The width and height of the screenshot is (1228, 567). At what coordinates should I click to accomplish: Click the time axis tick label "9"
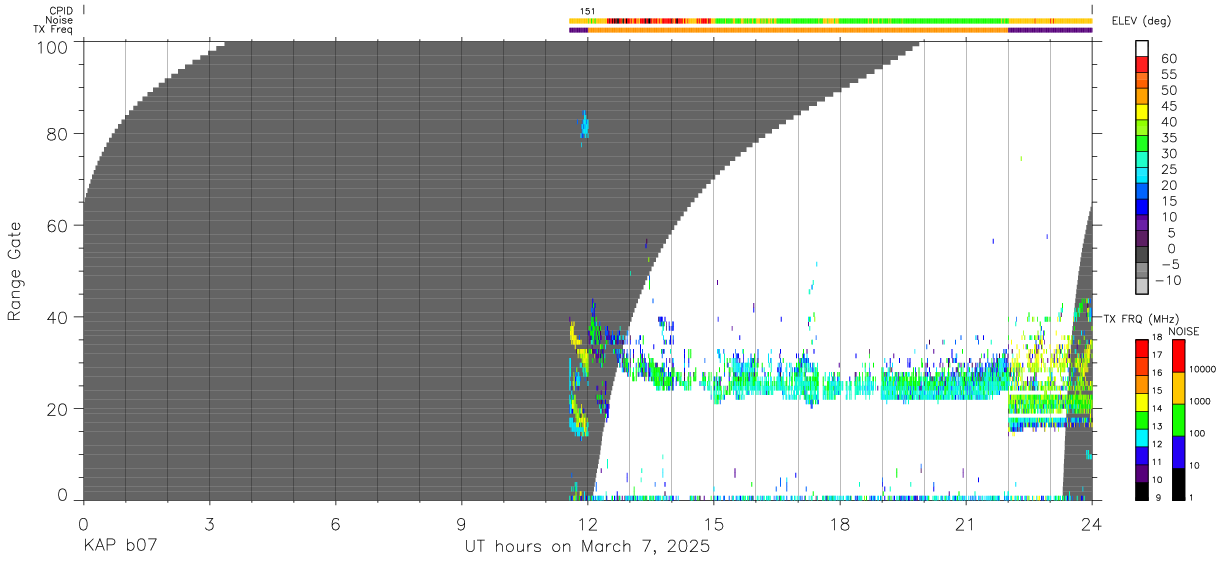click(461, 524)
